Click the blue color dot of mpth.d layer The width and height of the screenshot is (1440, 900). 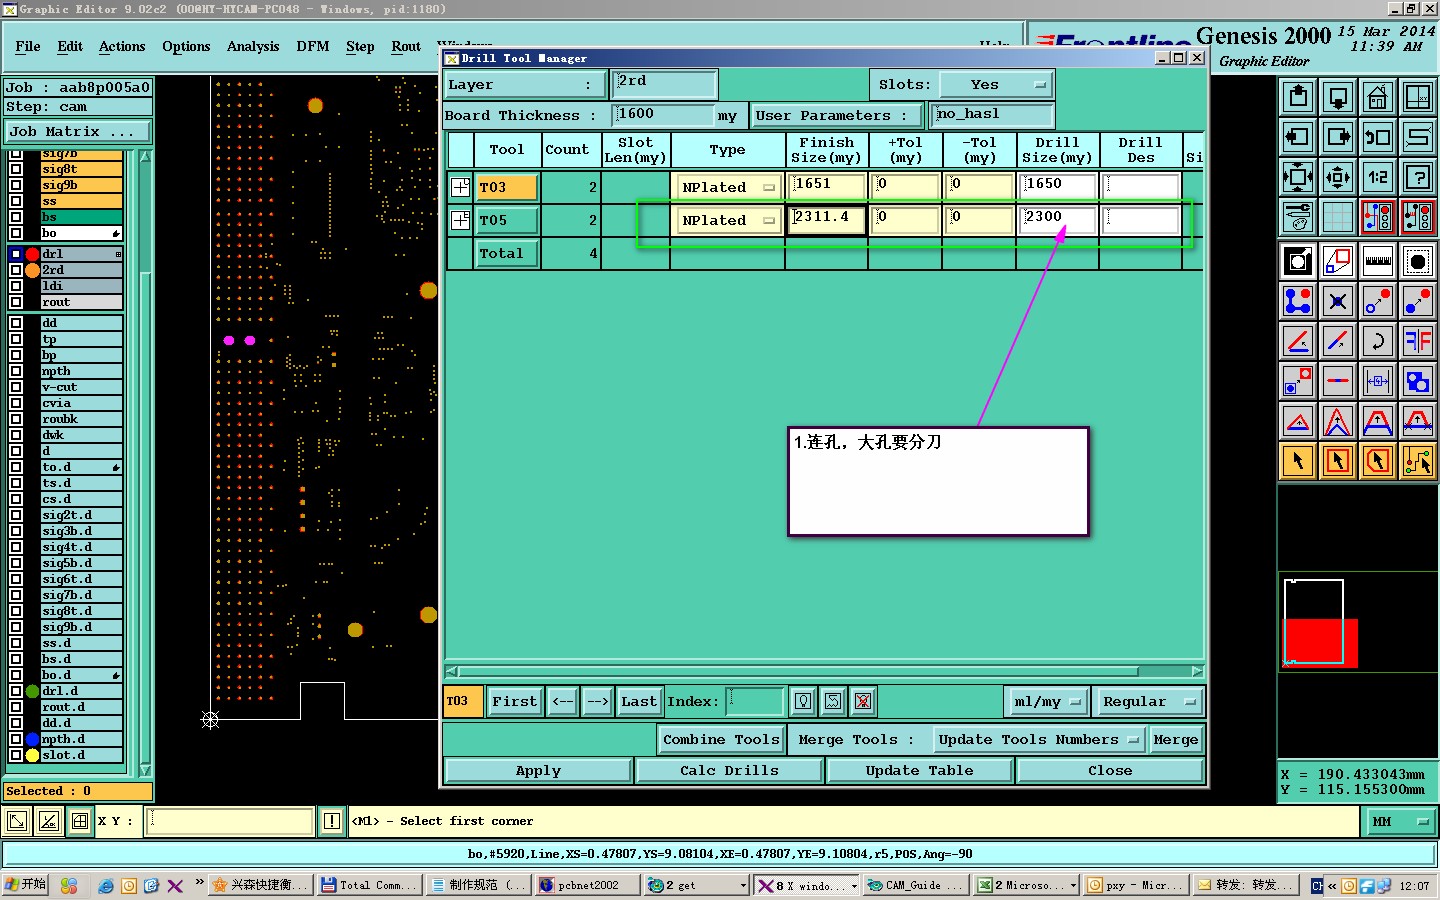coord(32,739)
